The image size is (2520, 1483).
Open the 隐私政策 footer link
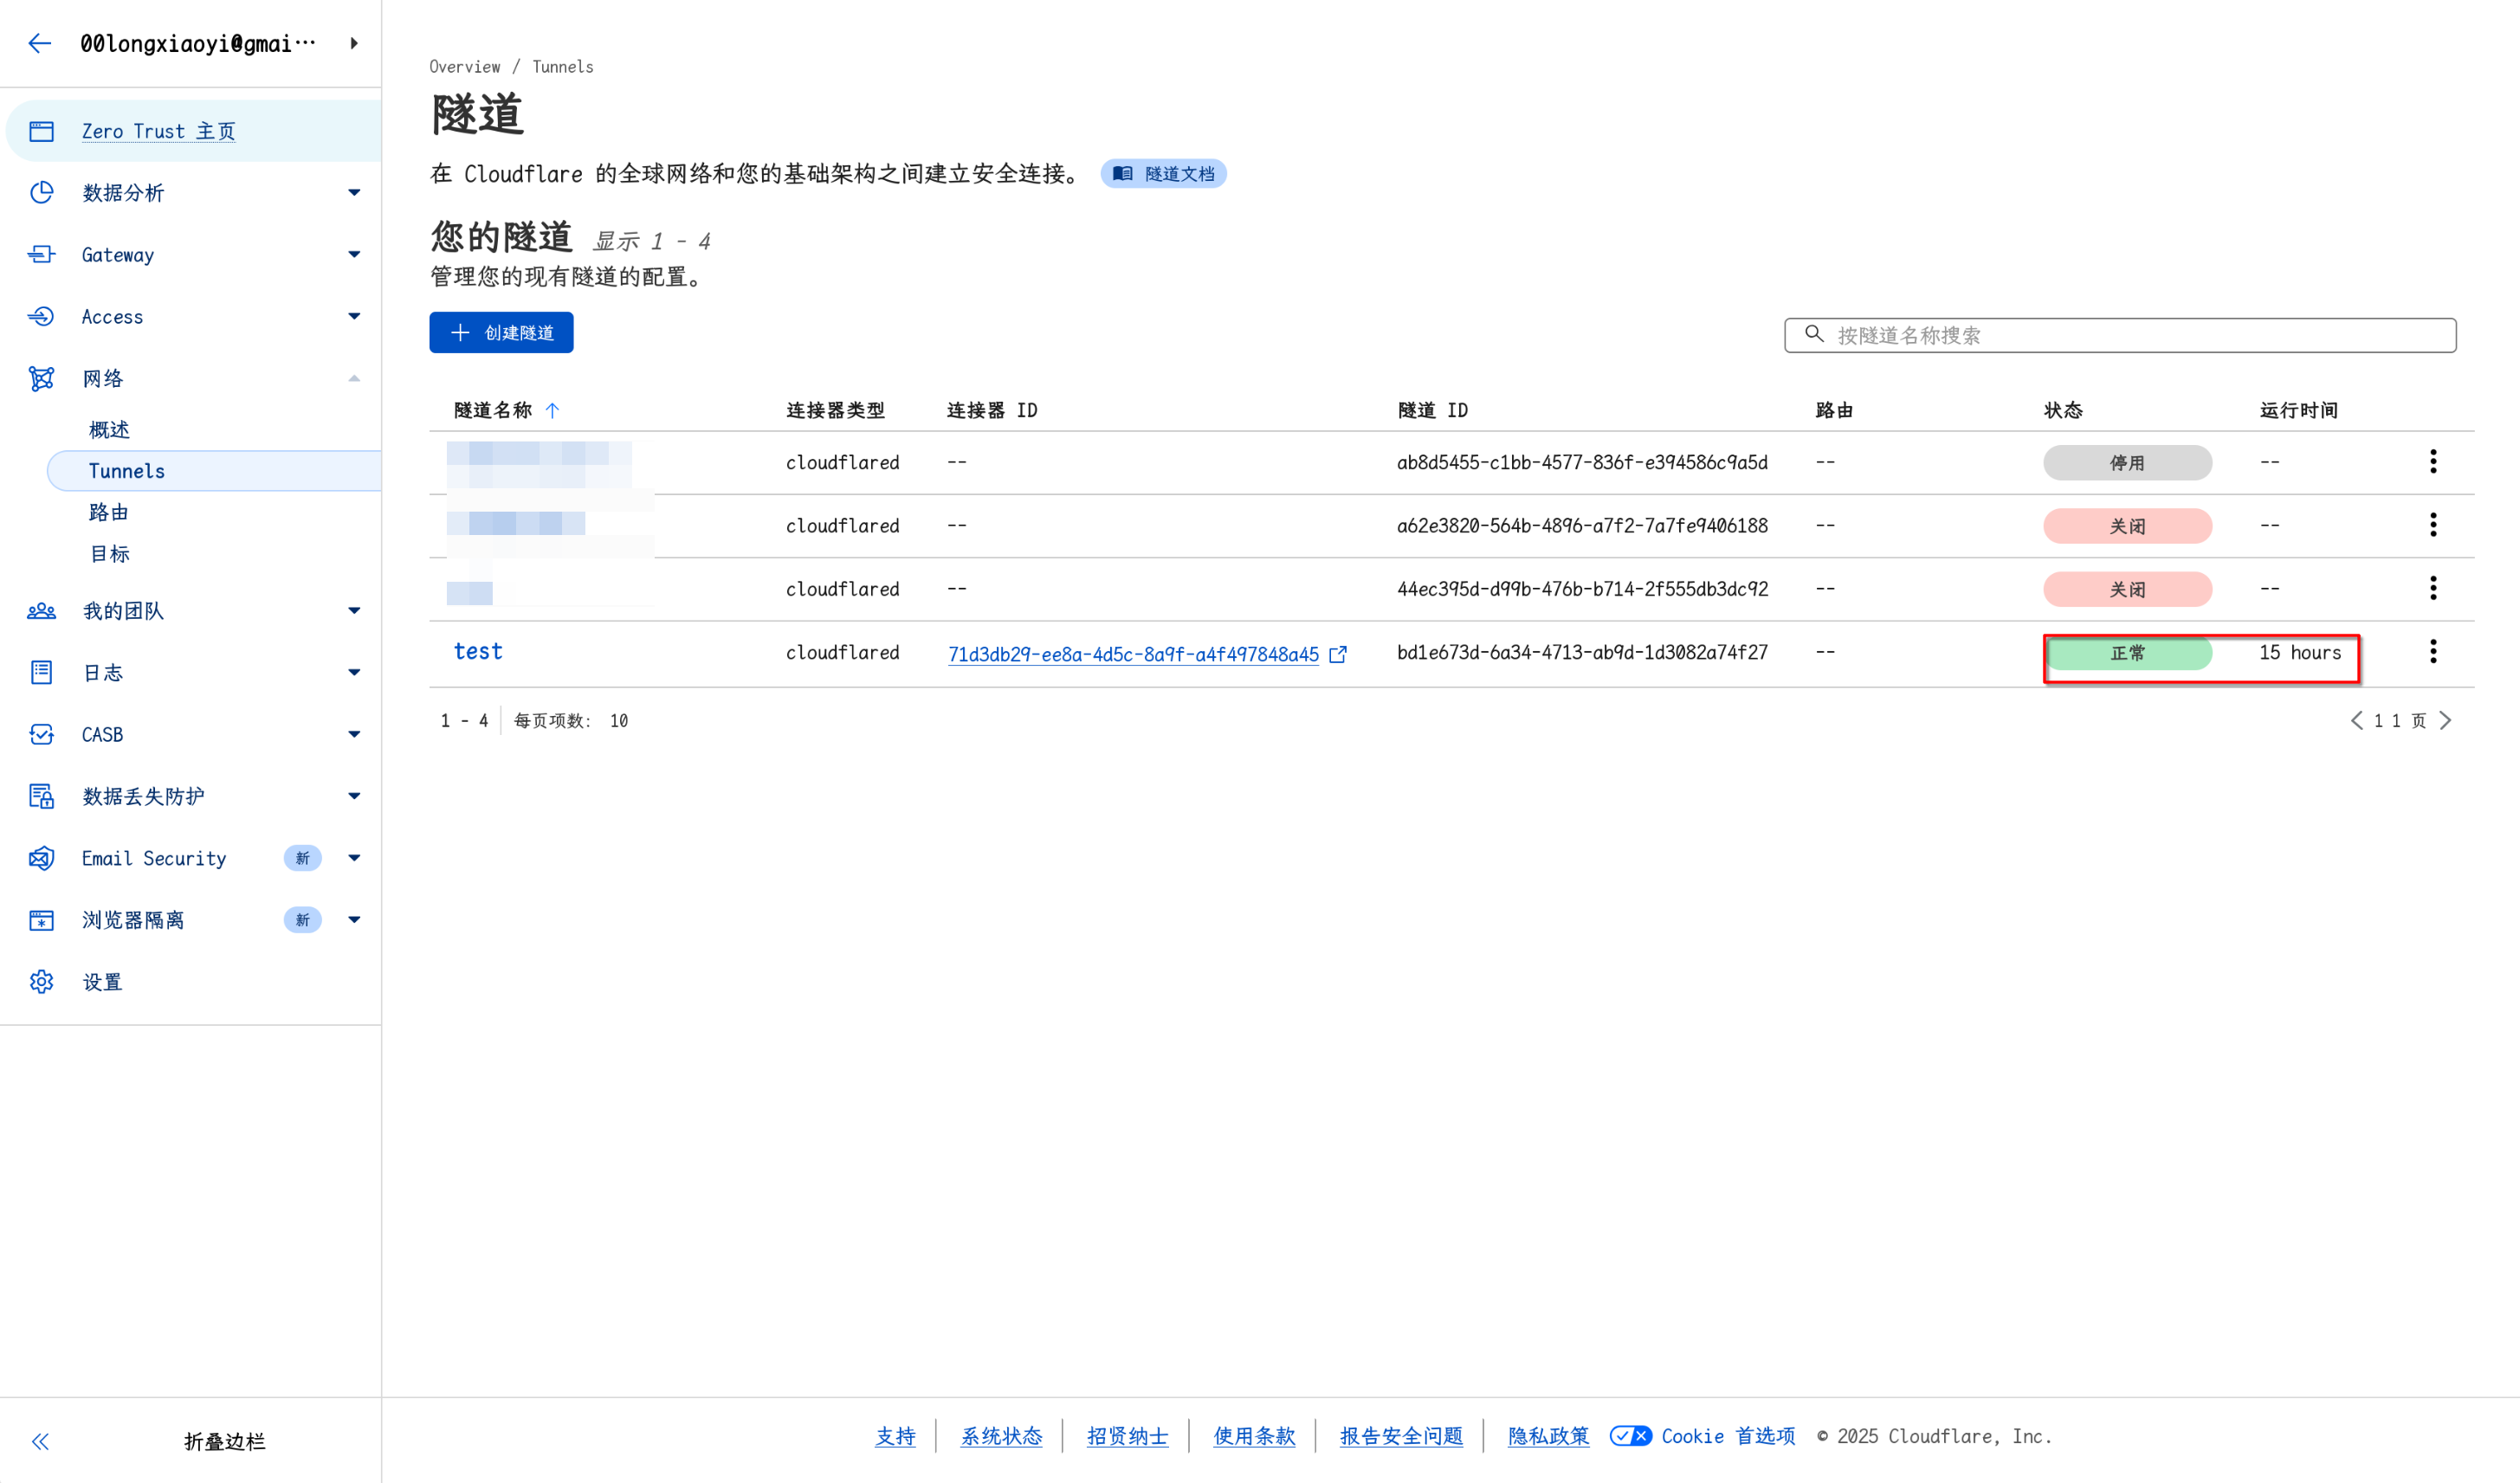click(x=1548, y=1436)
